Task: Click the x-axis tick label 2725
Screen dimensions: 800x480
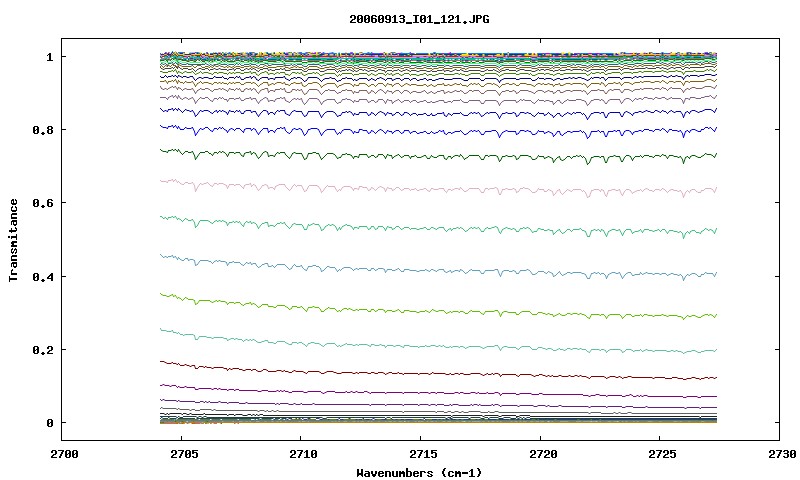Action: pyautogui.click(x=662, y=454)
